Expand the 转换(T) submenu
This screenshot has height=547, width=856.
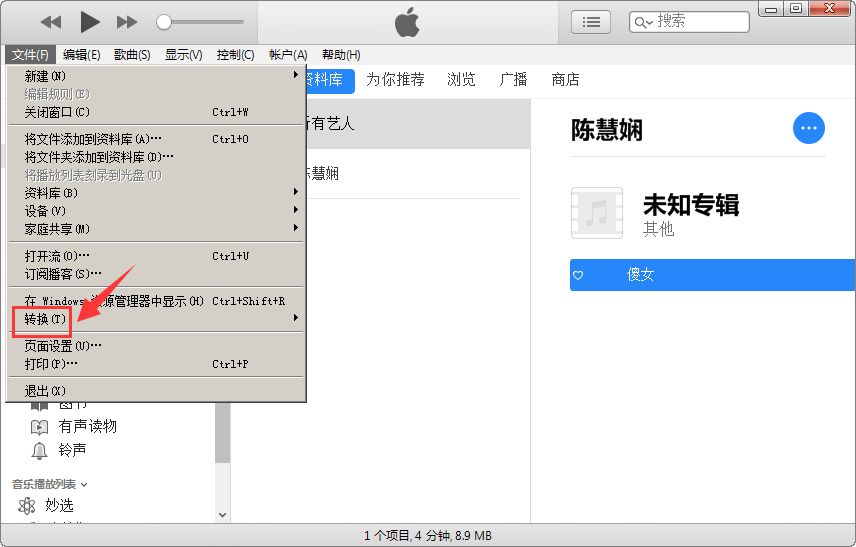pyautogui.click(x=46, y=318)
